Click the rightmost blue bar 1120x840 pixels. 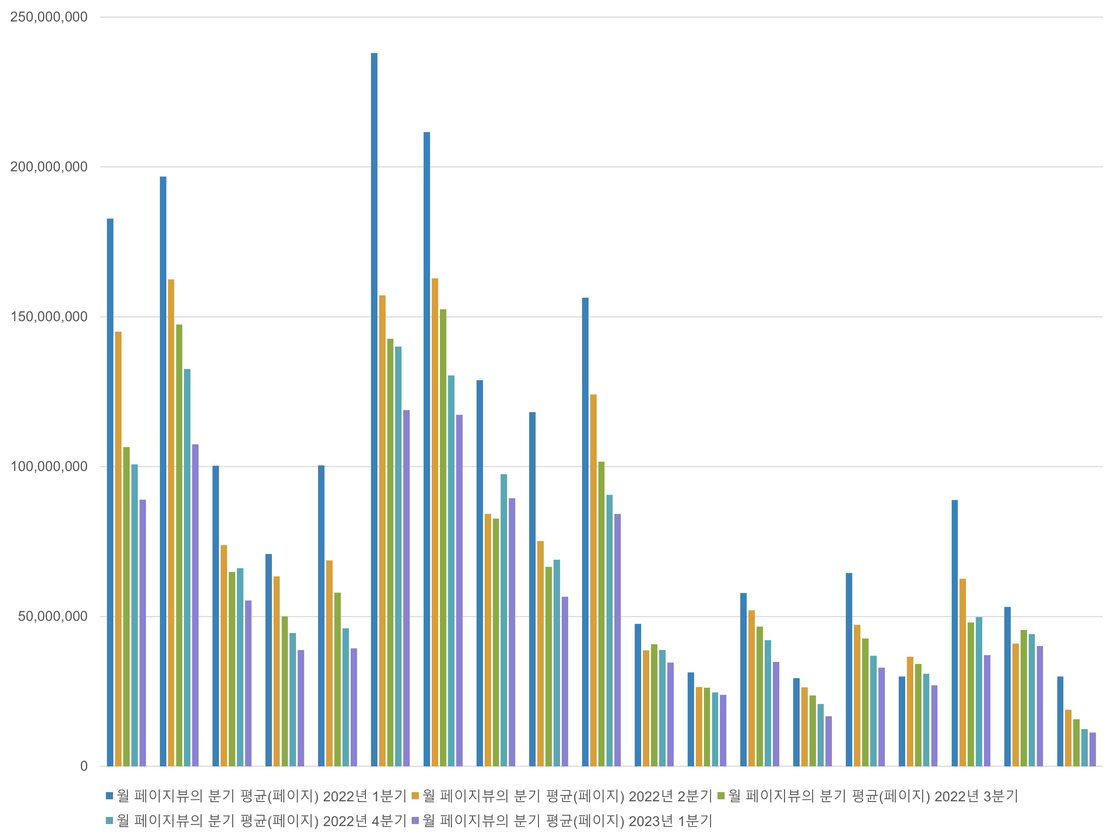click(1061, 721)
